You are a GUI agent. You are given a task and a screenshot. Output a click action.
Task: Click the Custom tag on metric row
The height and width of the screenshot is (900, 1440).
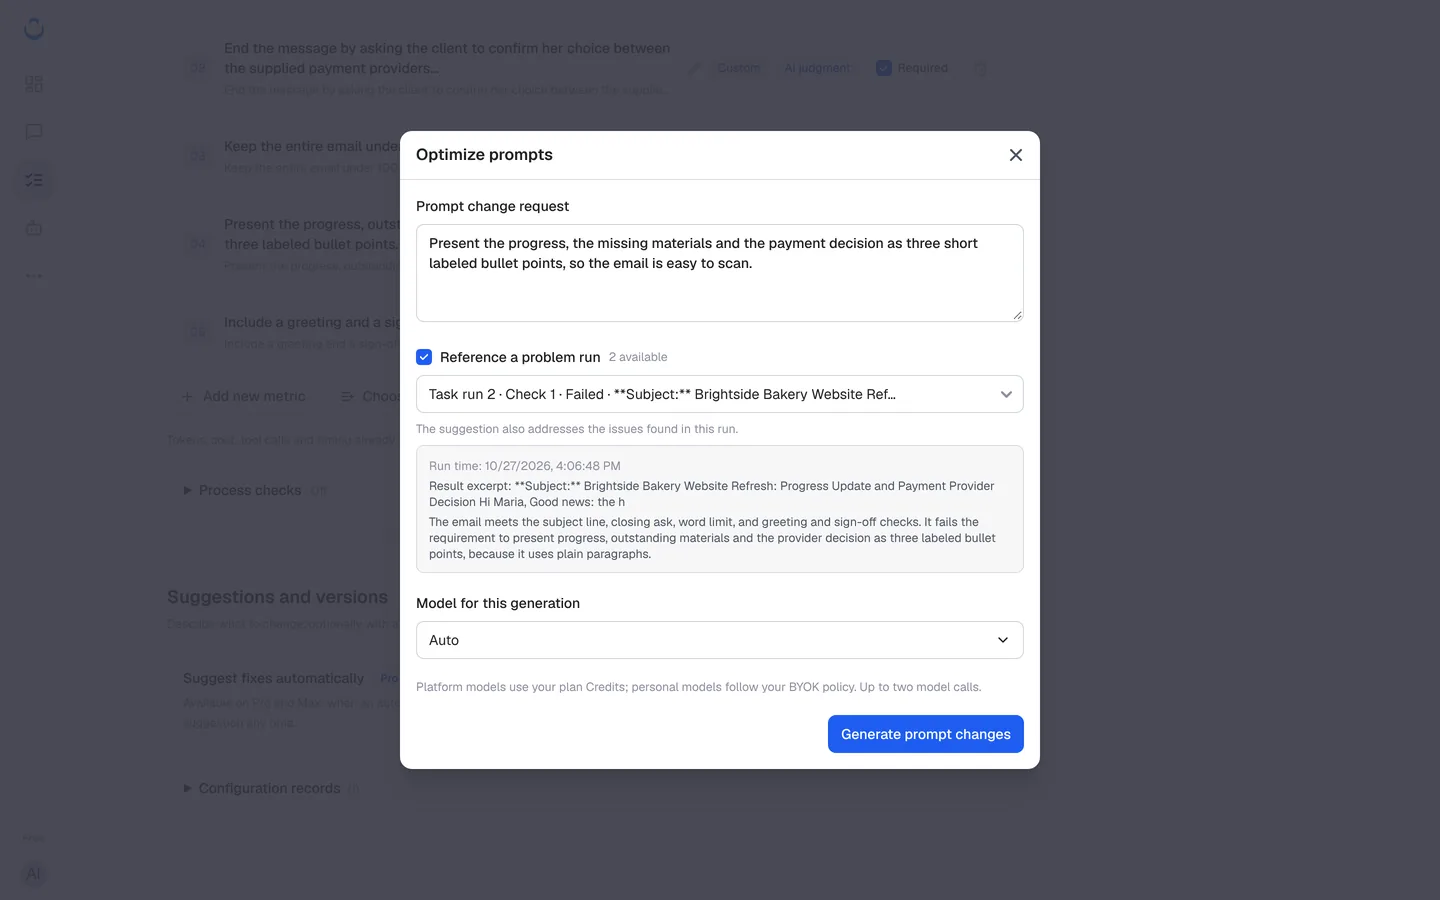(739, 68)
